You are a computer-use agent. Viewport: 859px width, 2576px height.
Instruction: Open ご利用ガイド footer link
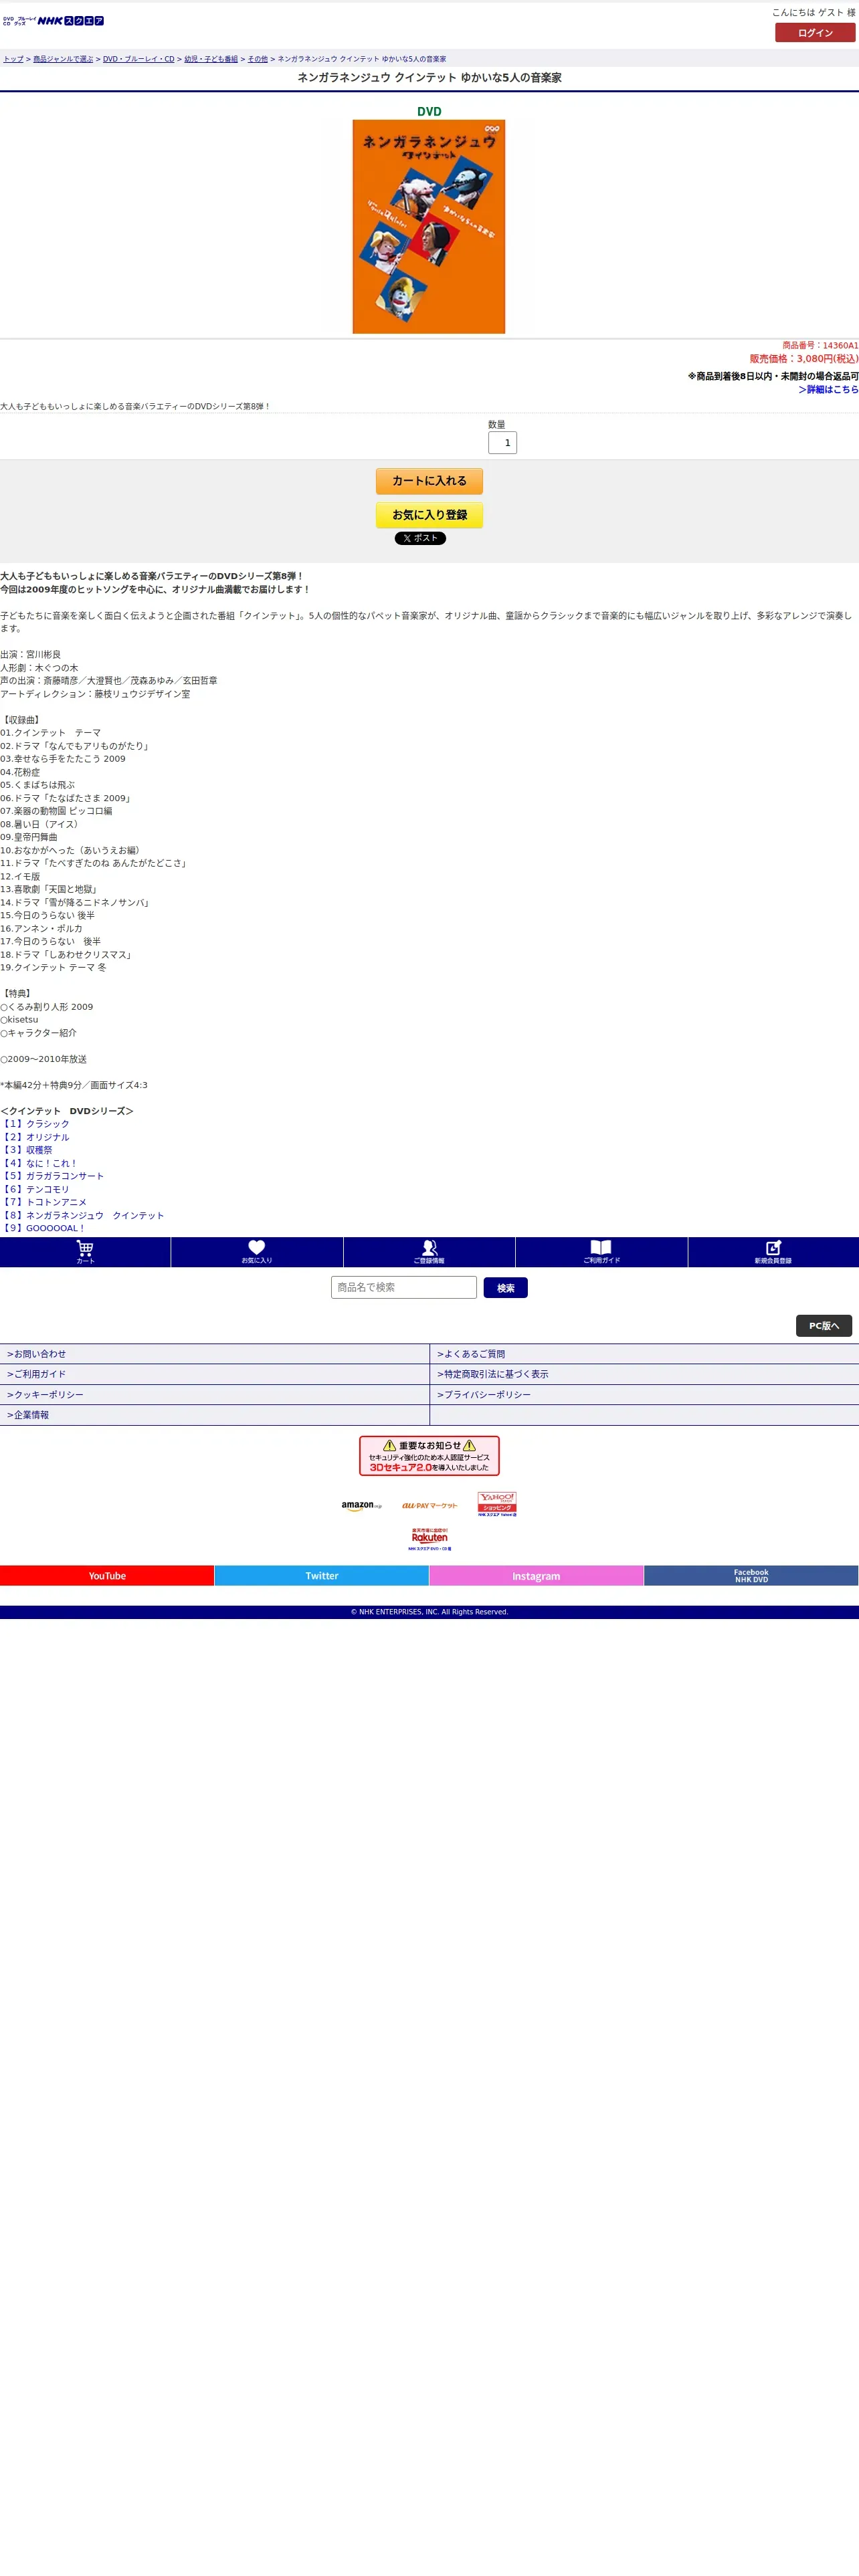214,1374
